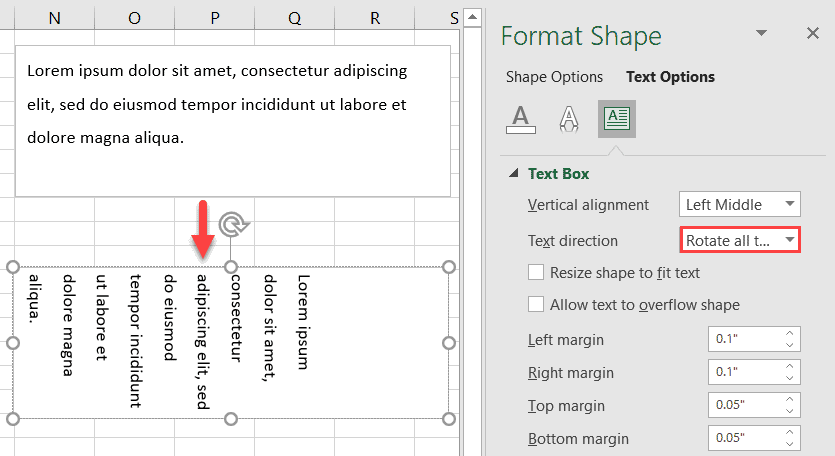
Task: Click the bottom-right resize handle of rotated shape
Action: (448, 417)
